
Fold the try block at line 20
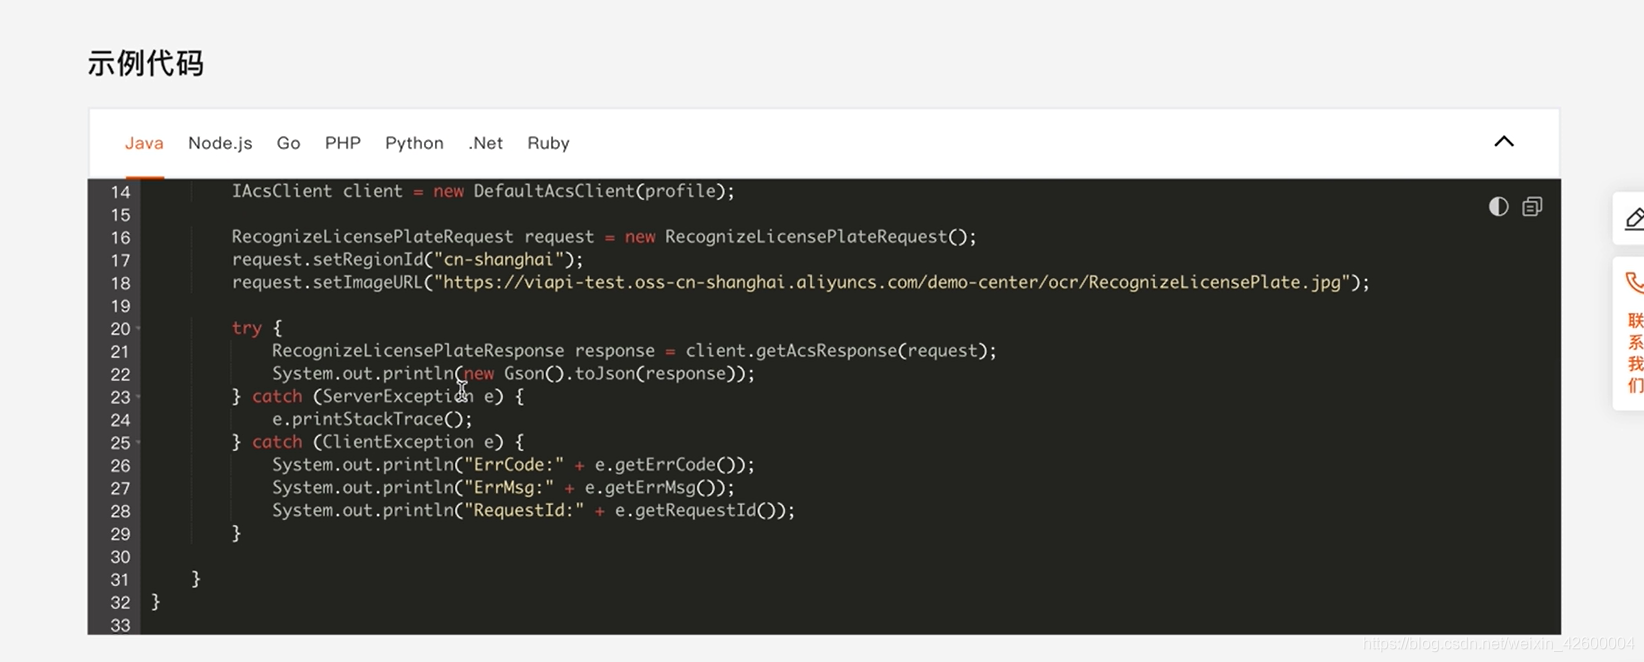pyautogui.click(x=138, y=328)
